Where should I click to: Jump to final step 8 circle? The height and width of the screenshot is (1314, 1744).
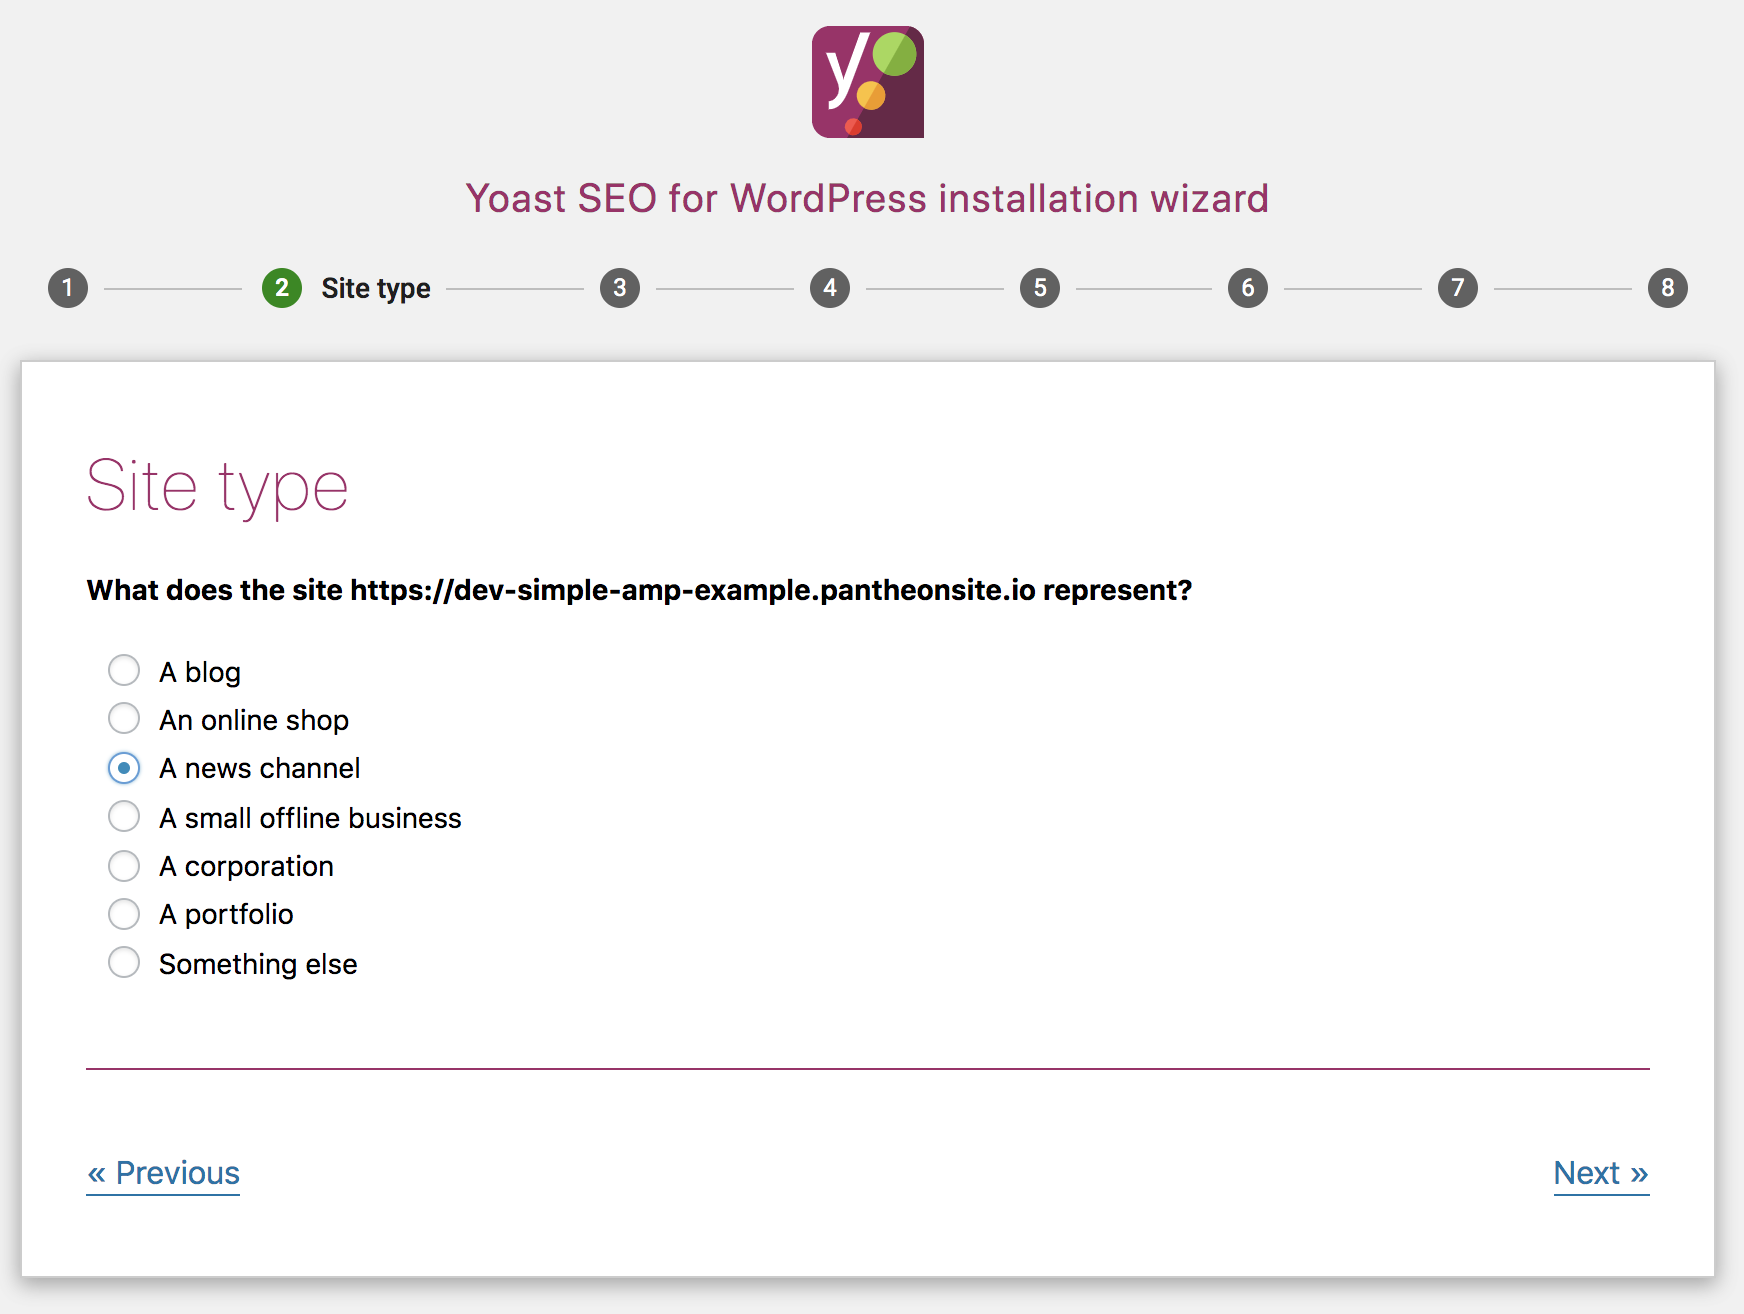[x=1668, y=288]
